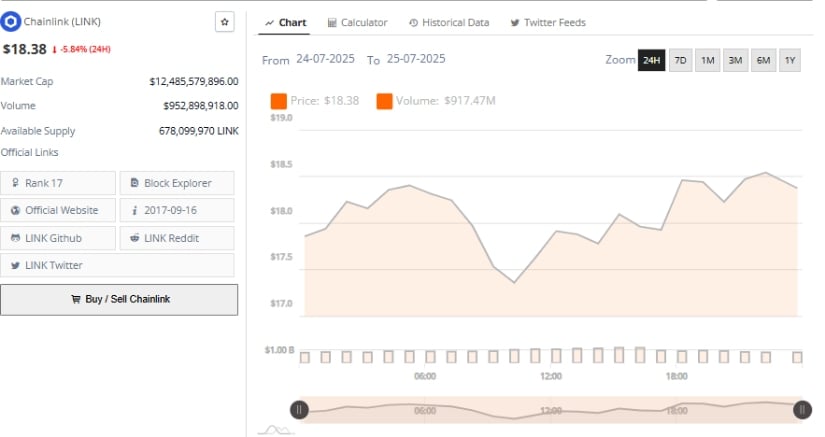Select the 6M zoom range
The height and width of the screenshot is (437, 825).
763,60
